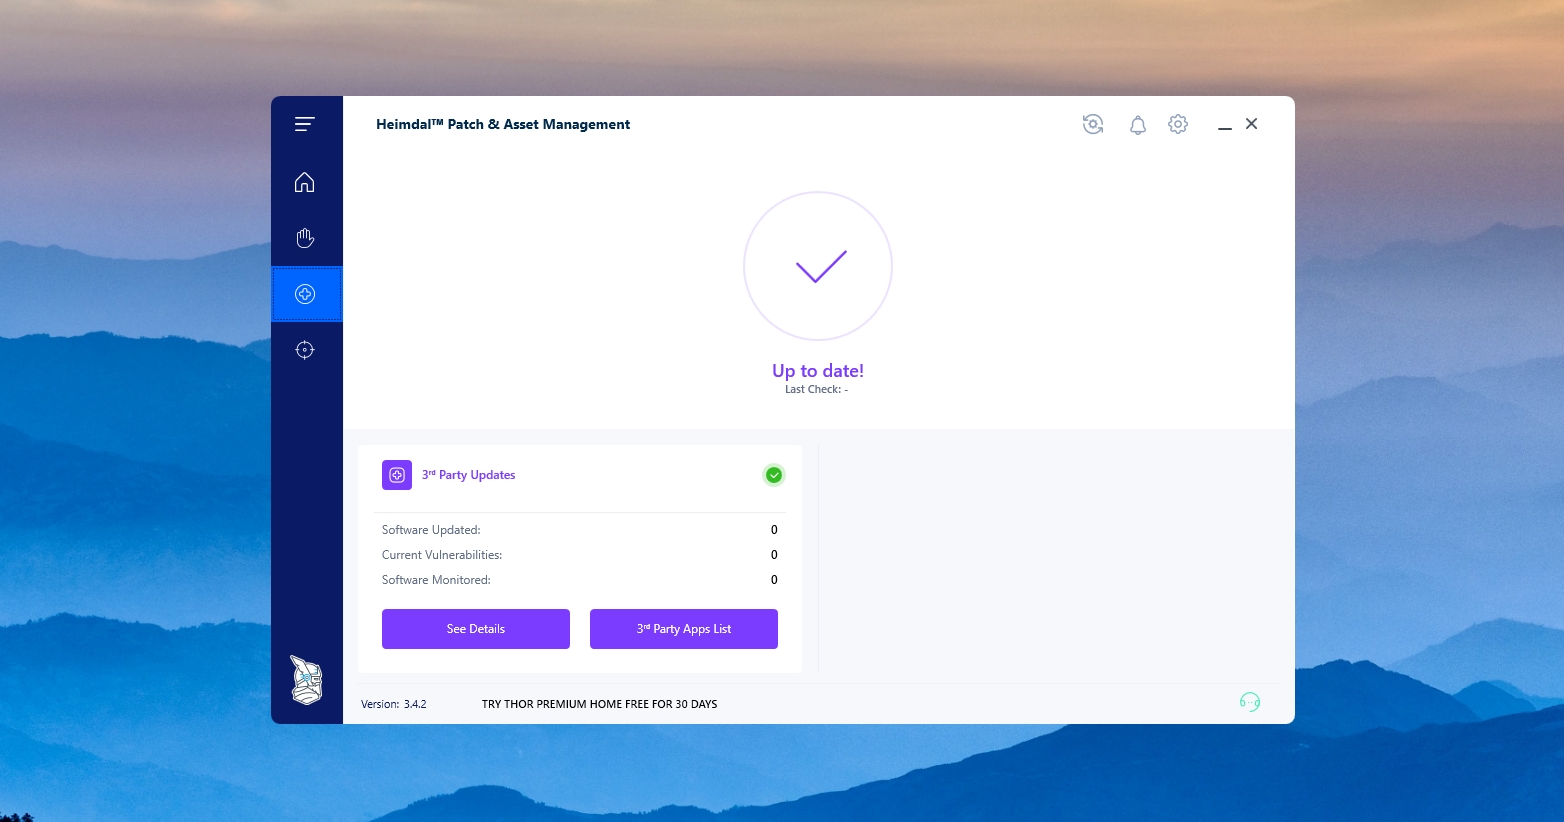Contact support via the headset icon
Viewport: 1564px width, 822px height.
(x=1249, y=702)
